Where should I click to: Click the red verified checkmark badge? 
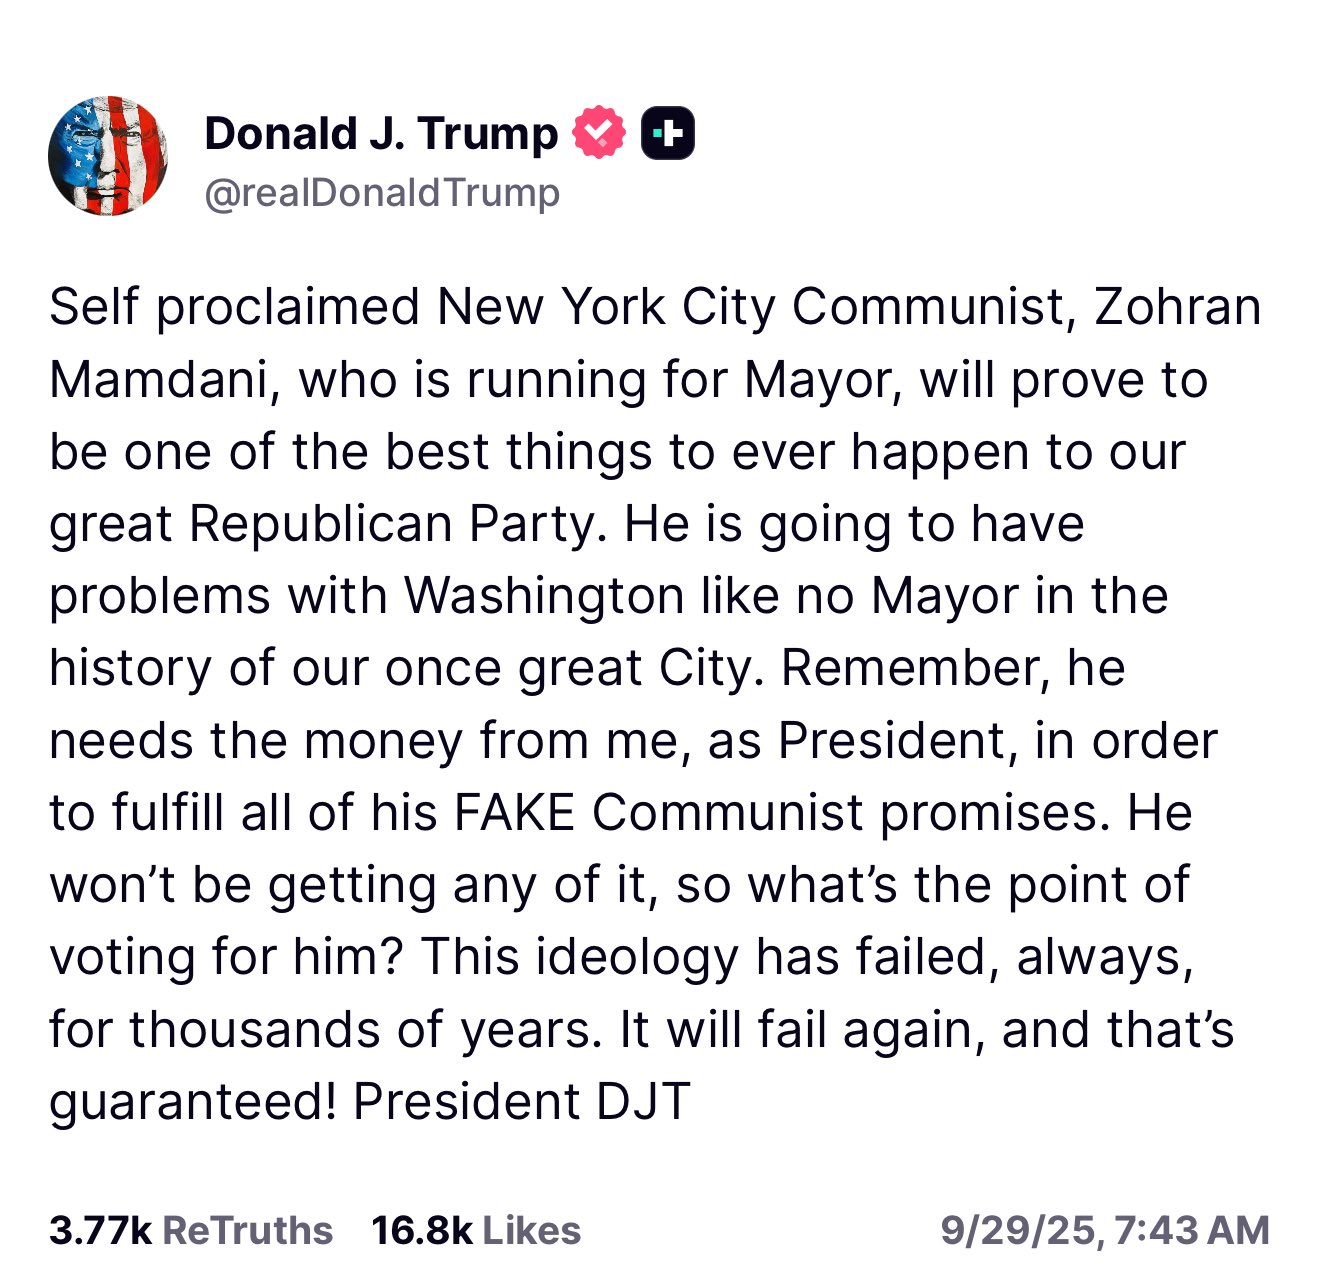pyautogui.click(x=599, y=132)
